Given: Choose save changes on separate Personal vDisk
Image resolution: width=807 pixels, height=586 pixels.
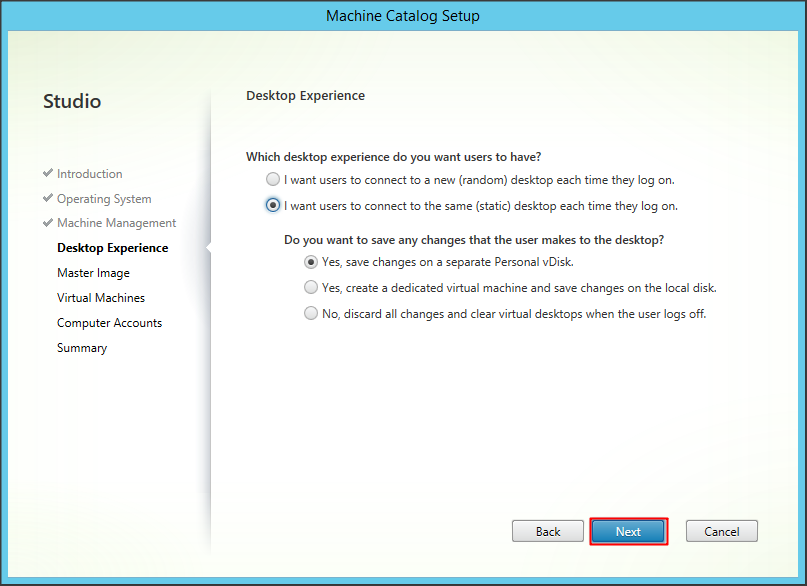Looking at the screenshot, I should [311, 262].
